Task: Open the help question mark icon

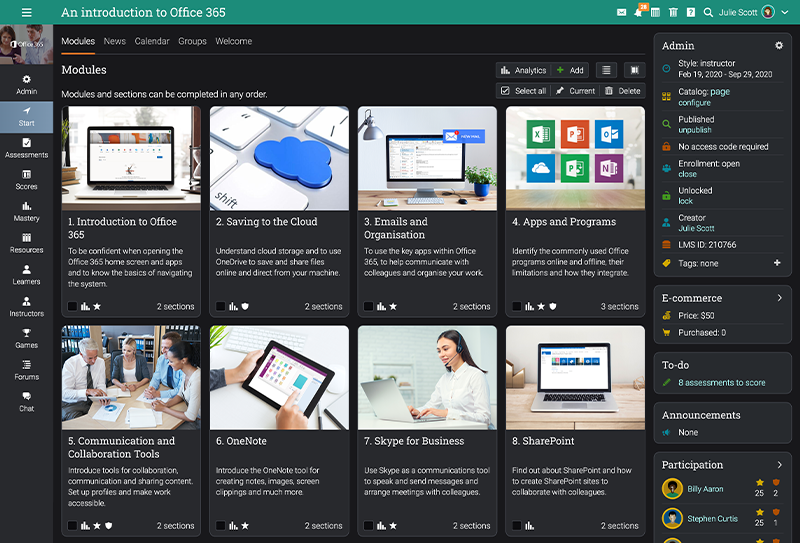Action: [x=691, y=12]
